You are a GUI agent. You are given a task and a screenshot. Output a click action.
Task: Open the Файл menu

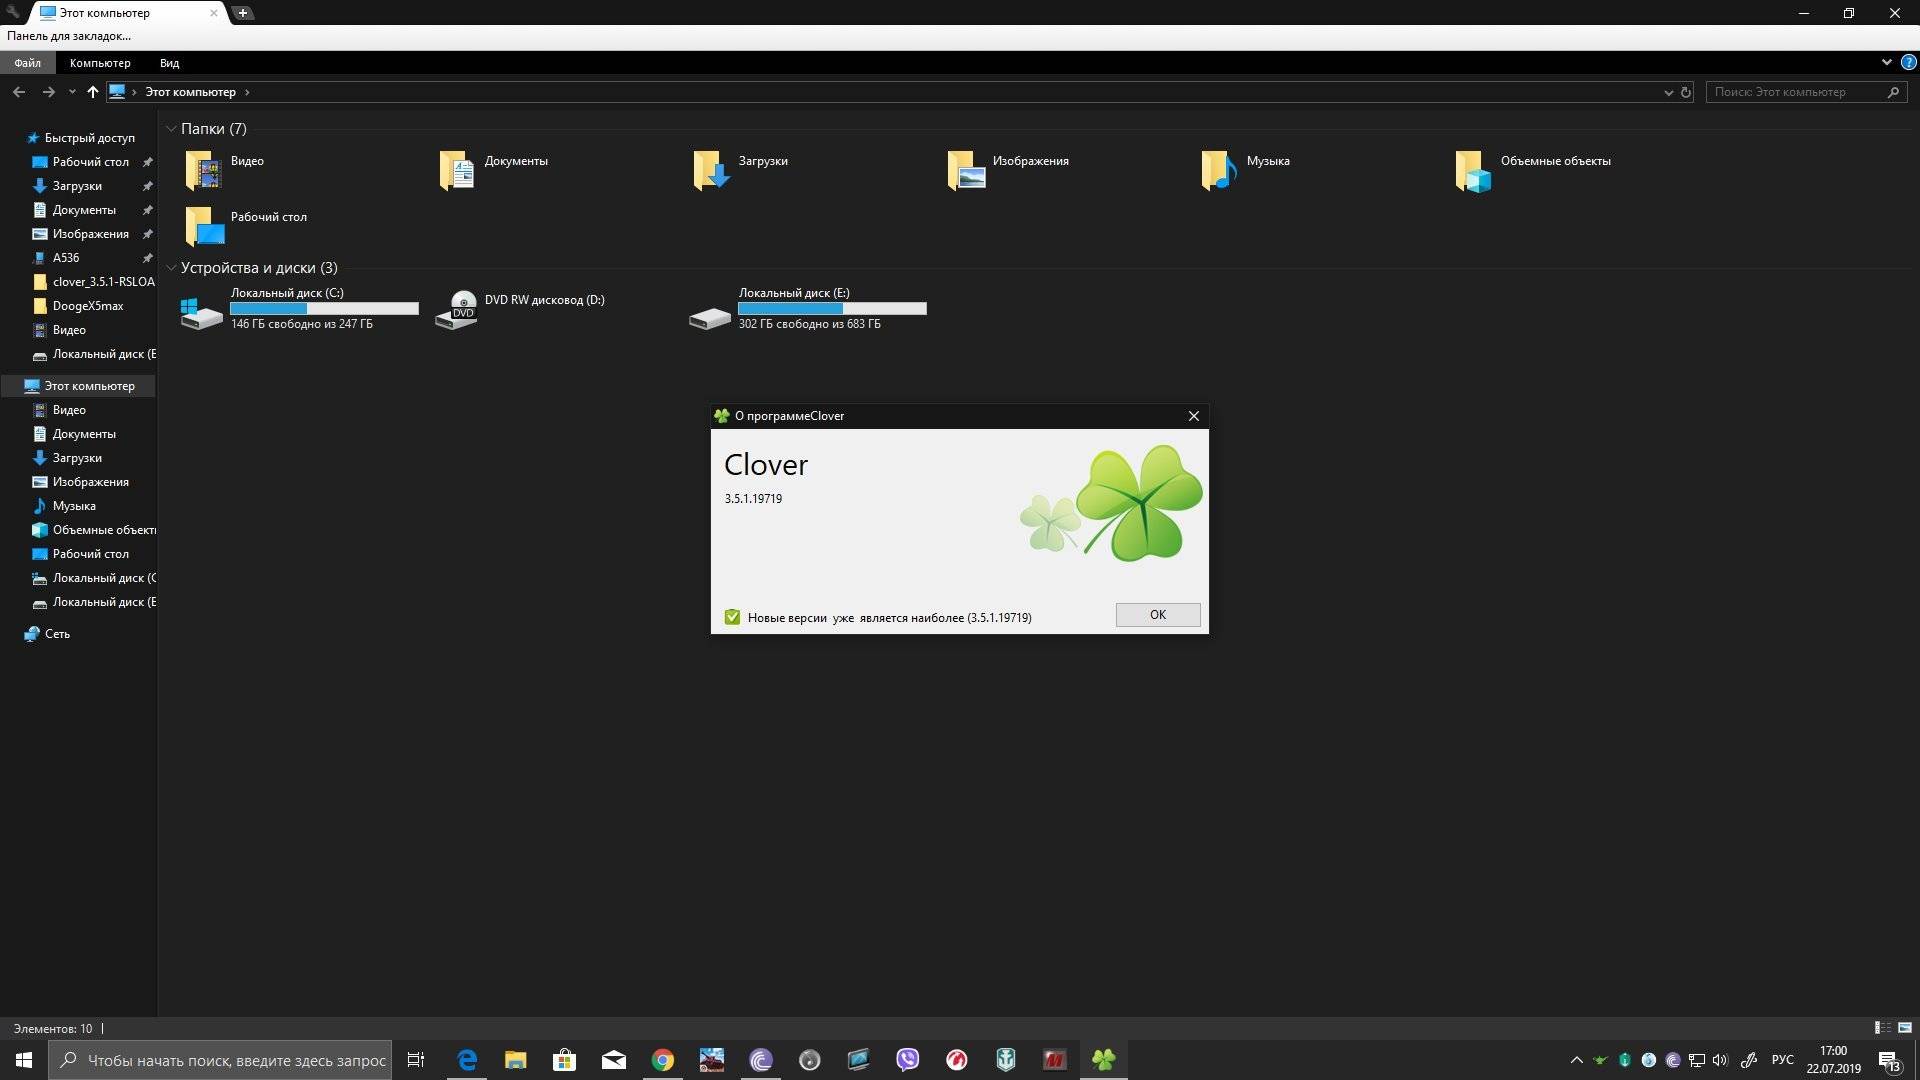pyautogui.click(x=28, y=63)
